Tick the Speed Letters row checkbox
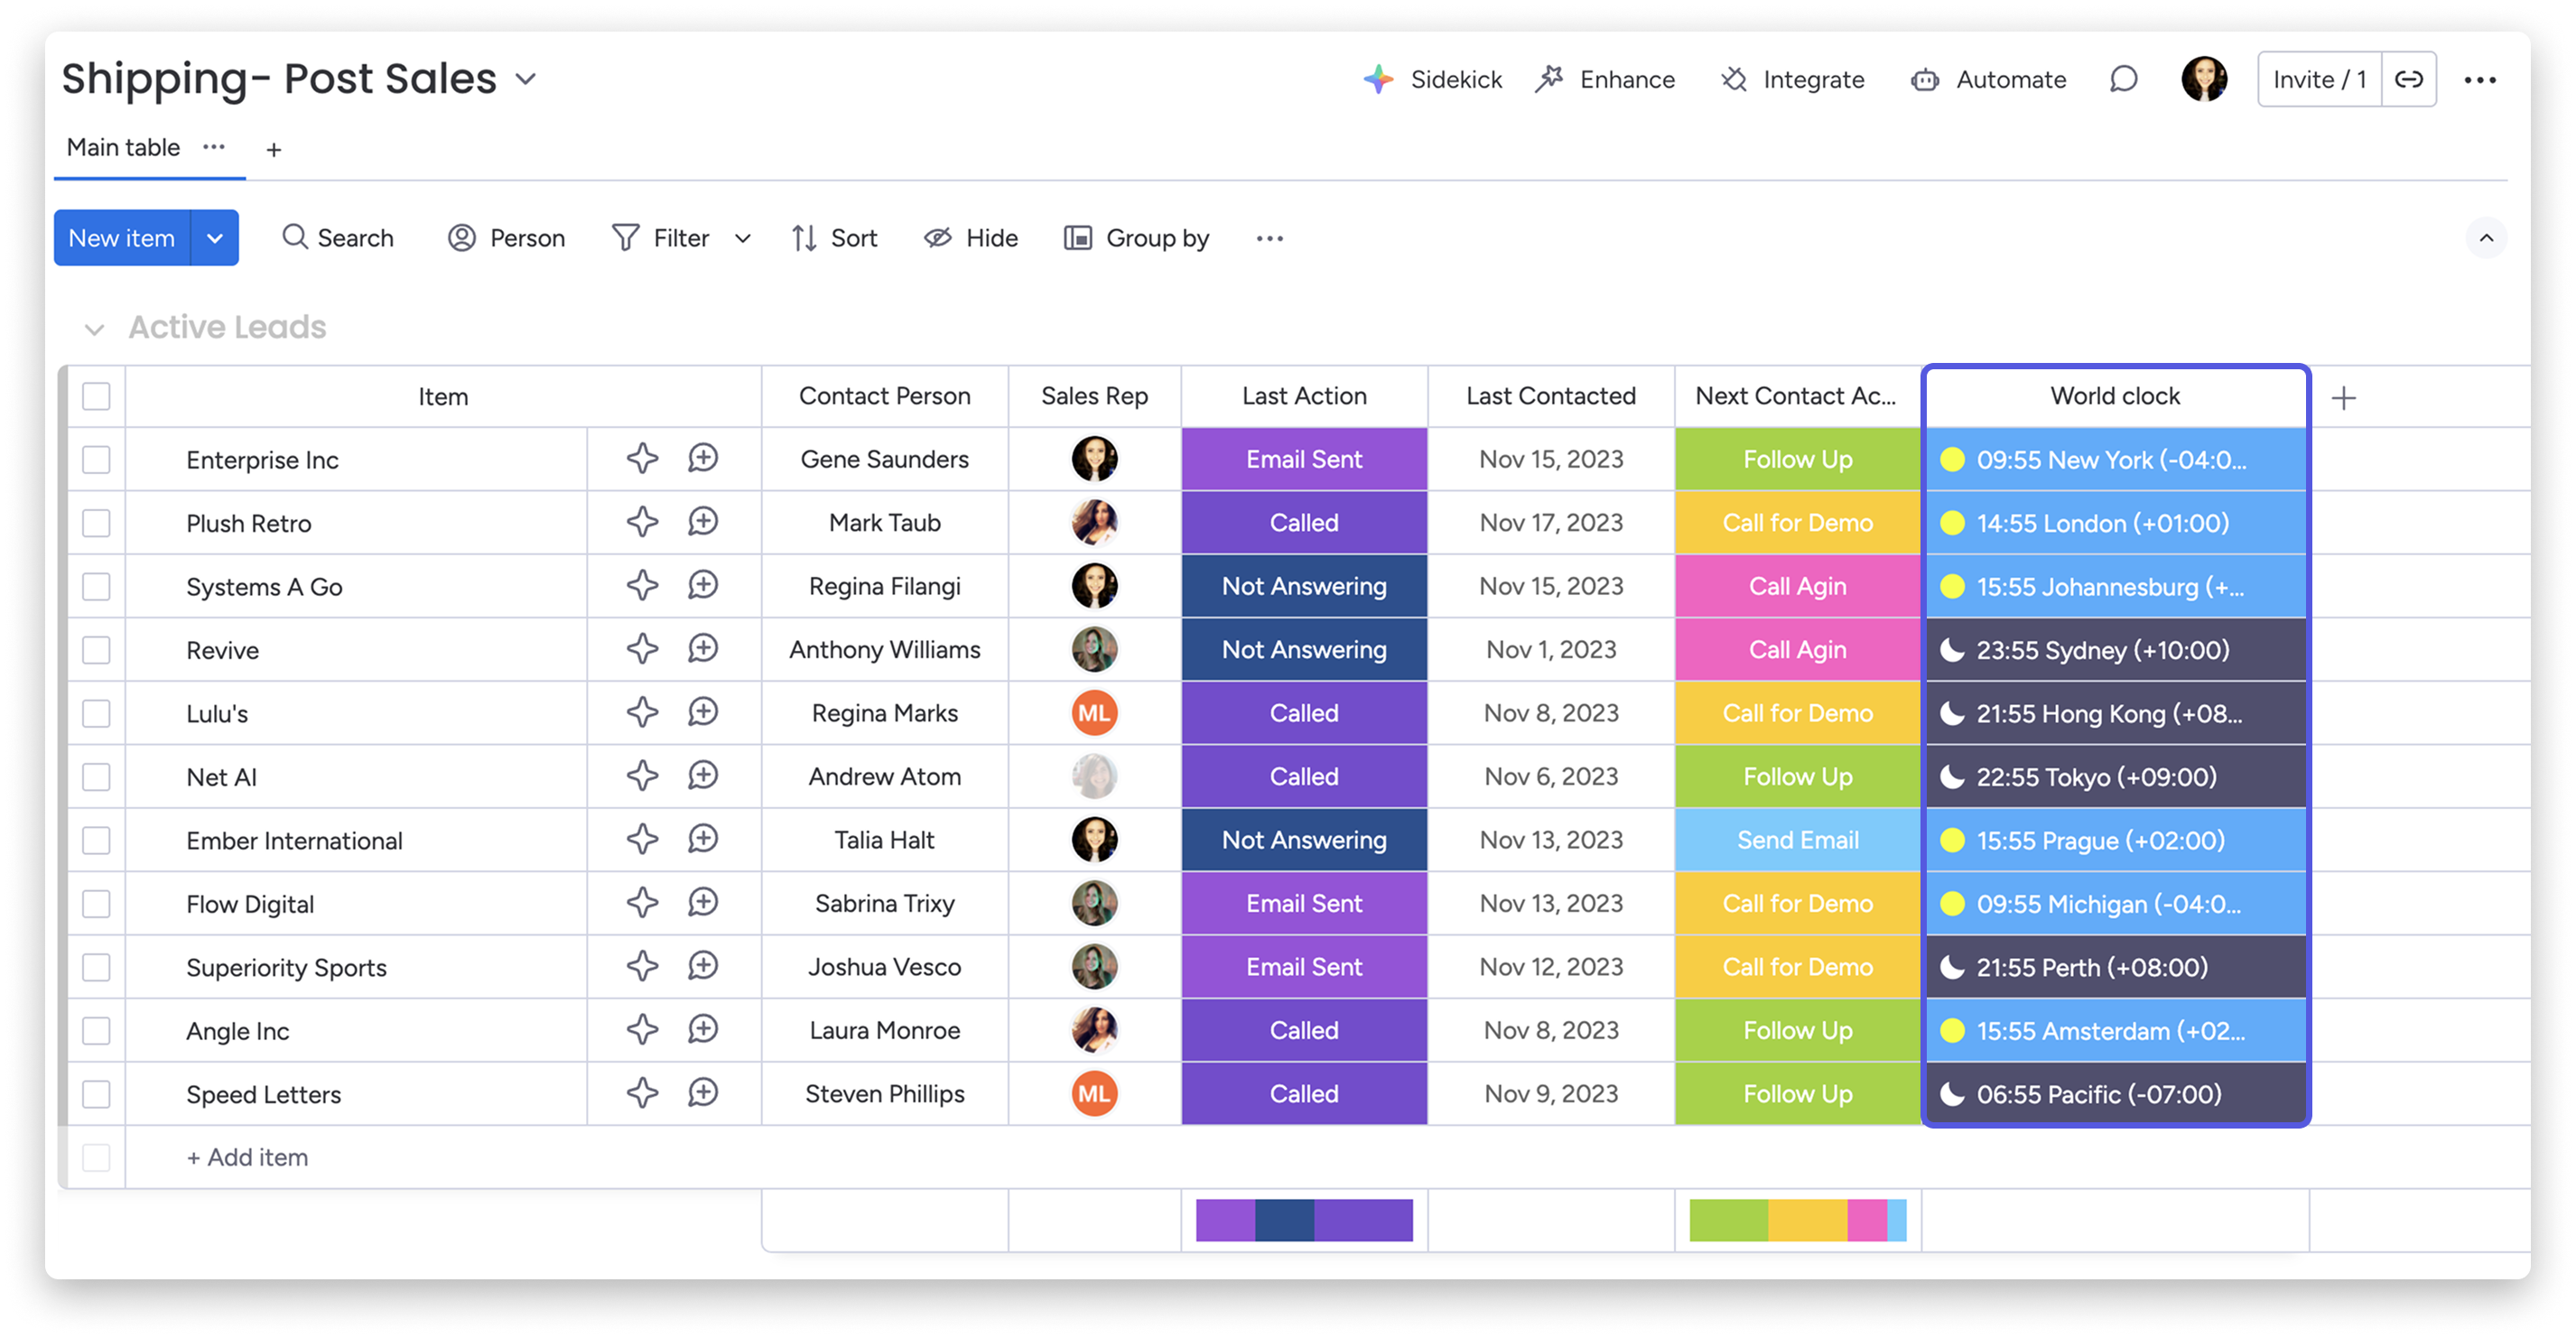This screenshot has height=1338, width=2576. [96, 1094]
